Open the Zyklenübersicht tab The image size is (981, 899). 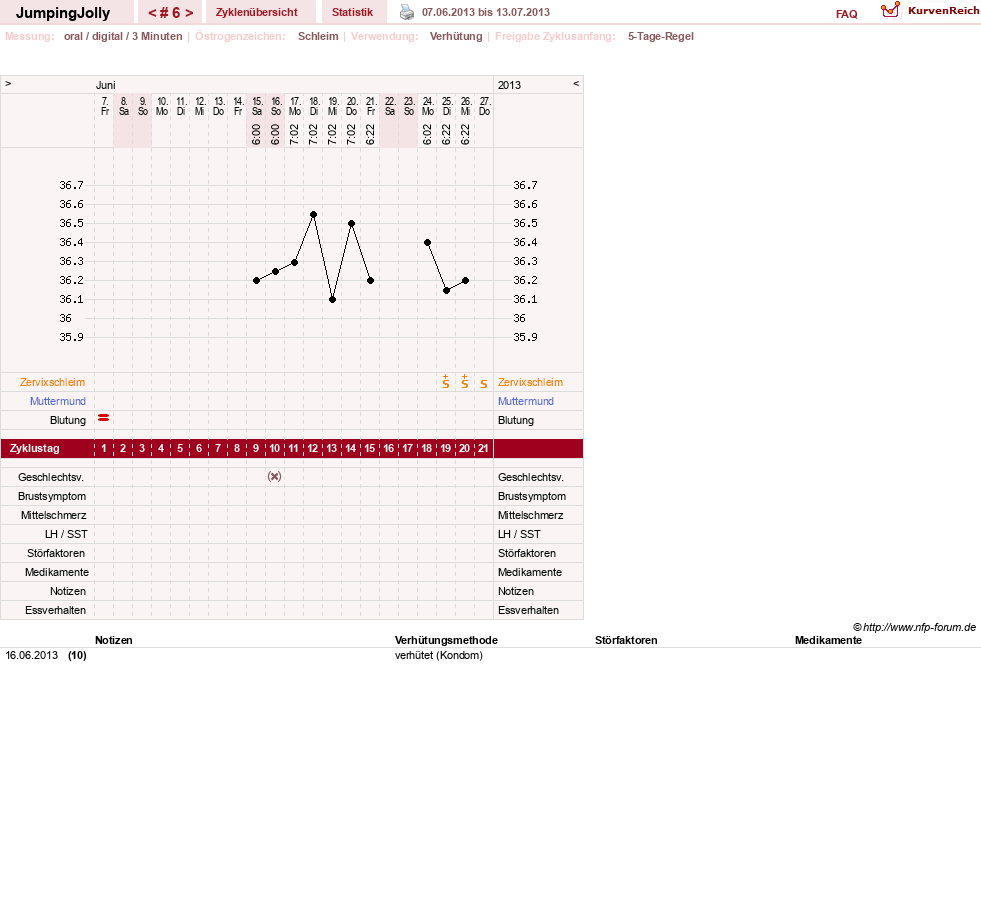coord(257,12)
